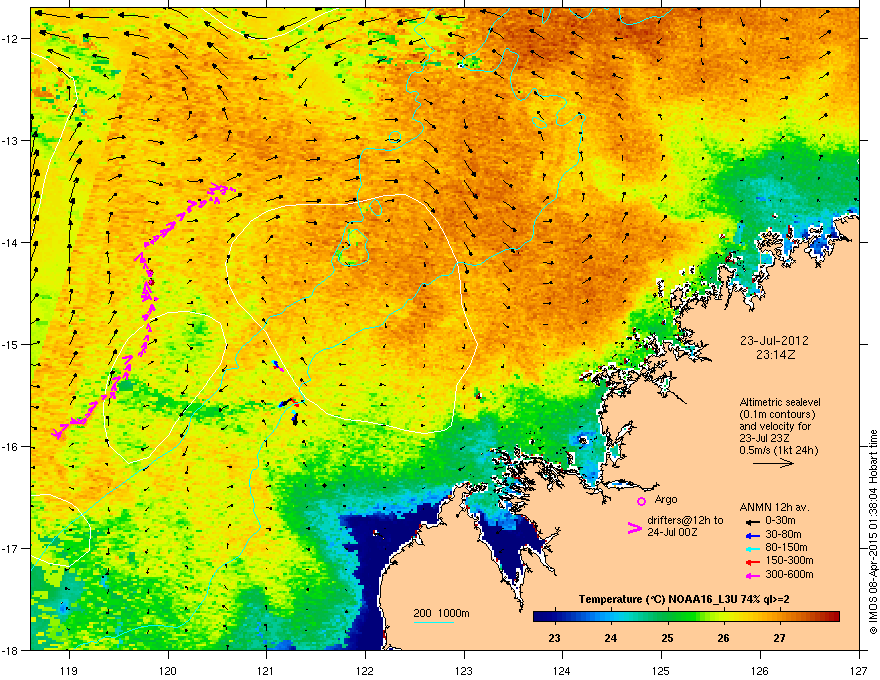
Task: Click the color bar value 24
Action: [611, 638]
